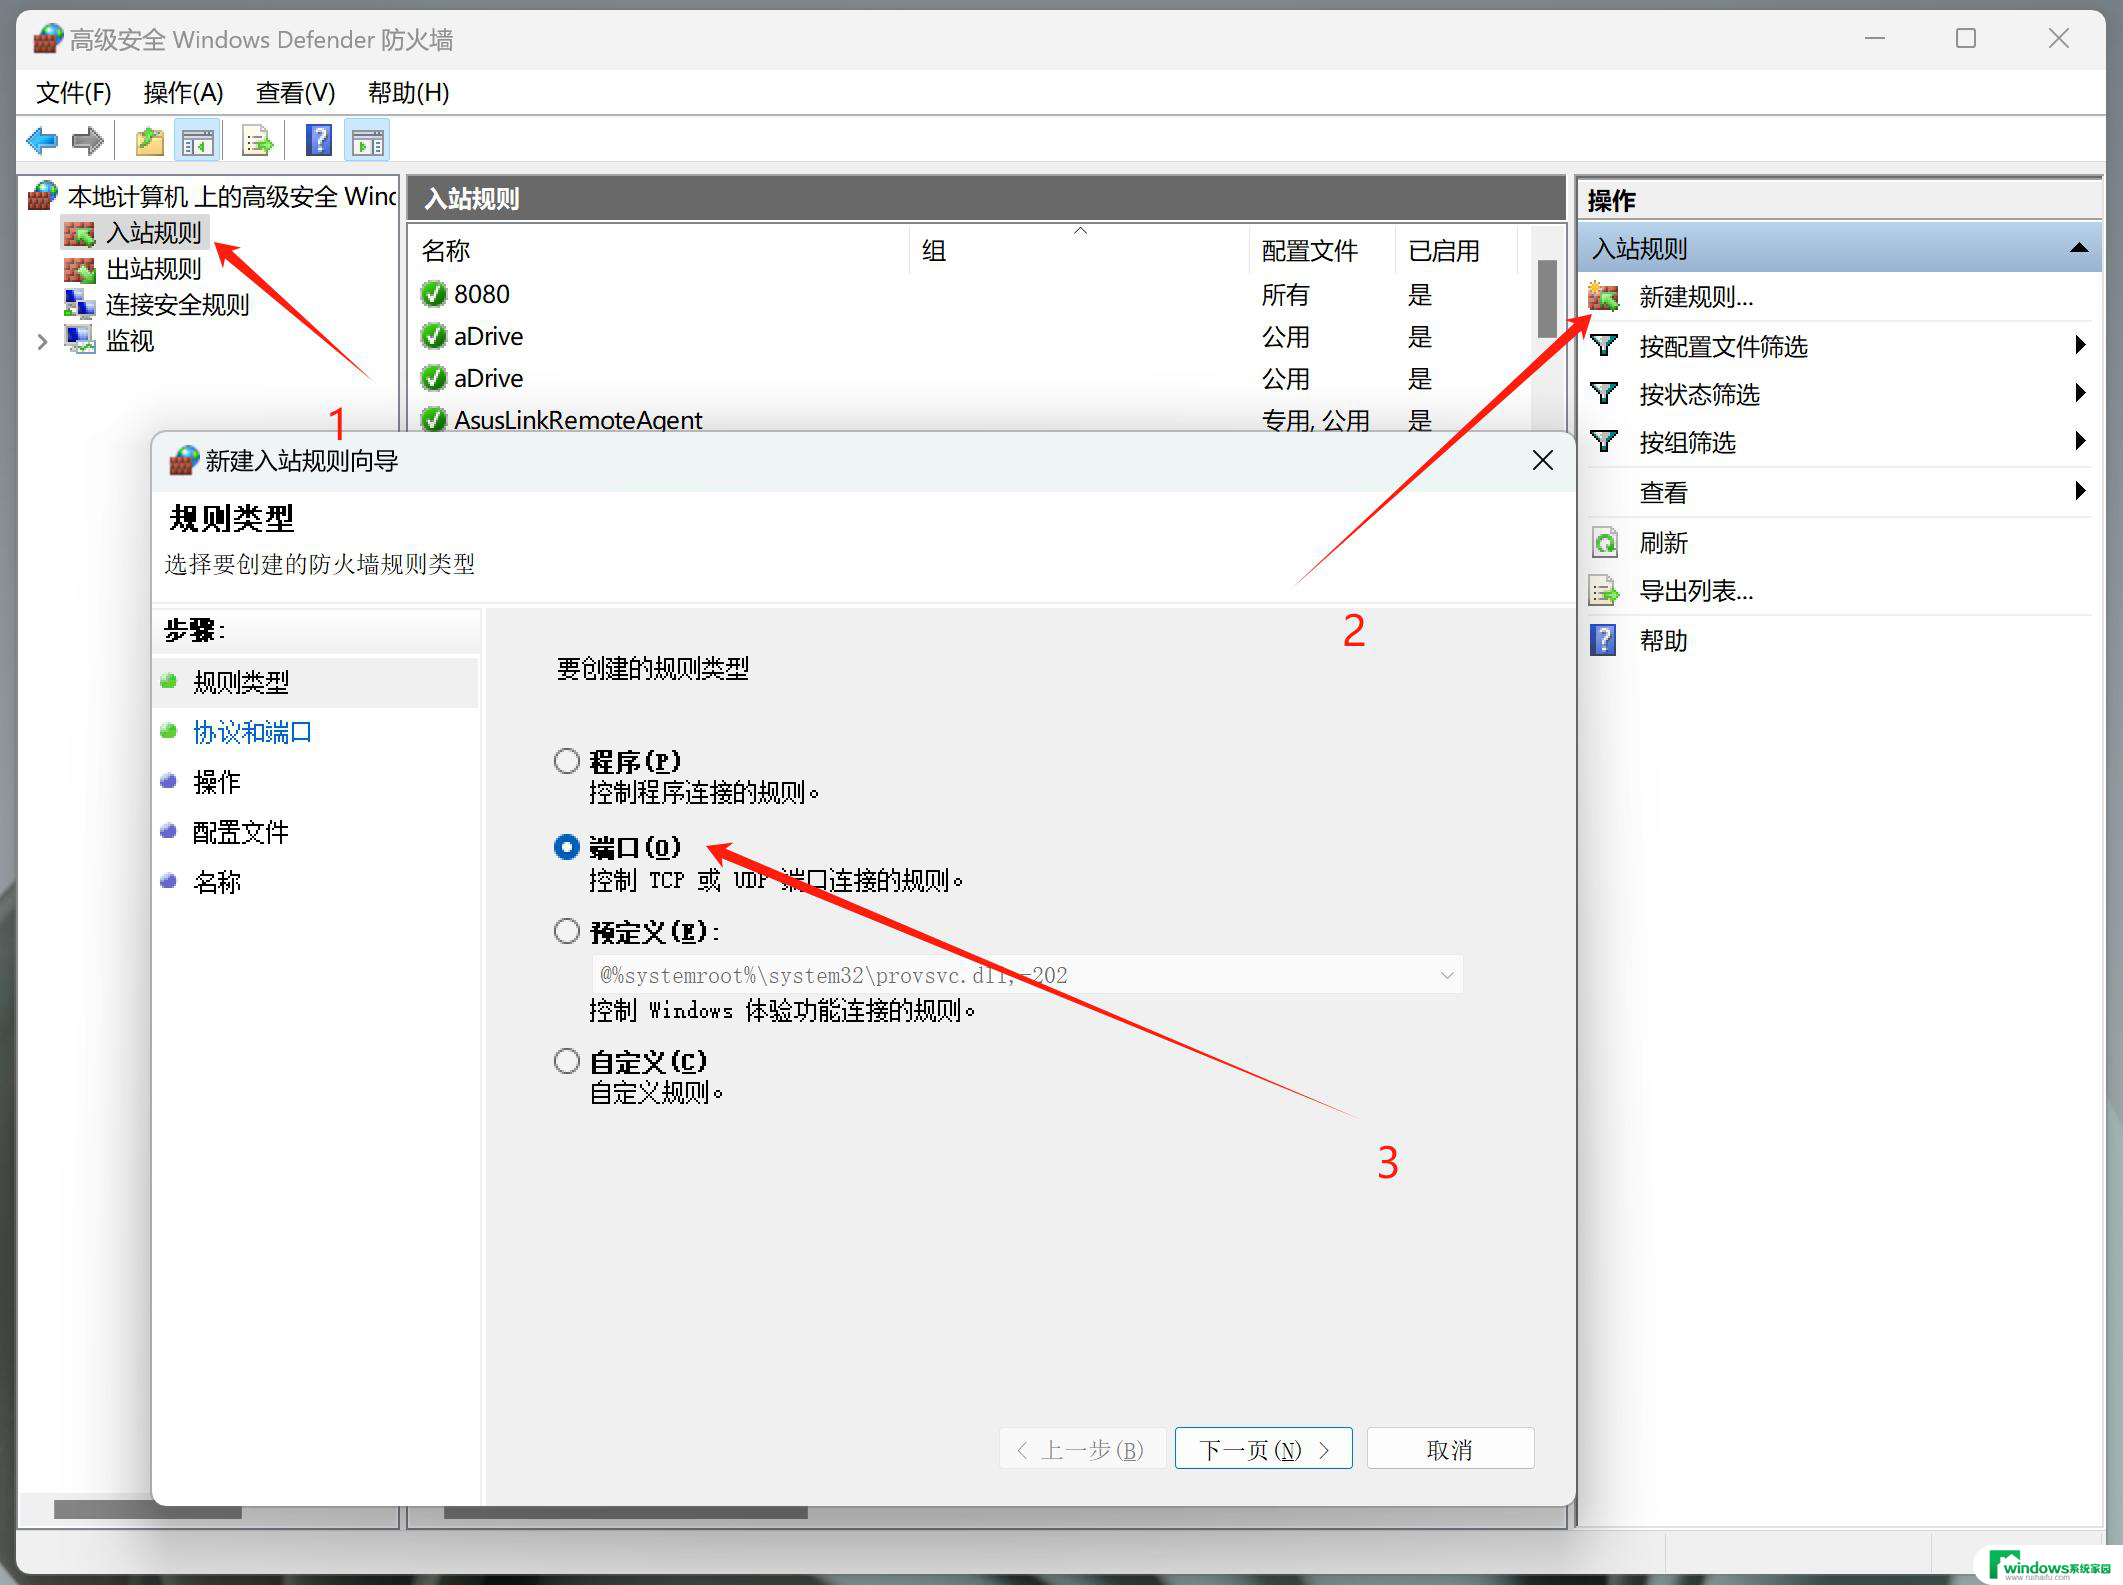This screenshot has width=2123, height=1585.
Task: Expand the Monitoring (监视) tree node
Action: point(42,341)
